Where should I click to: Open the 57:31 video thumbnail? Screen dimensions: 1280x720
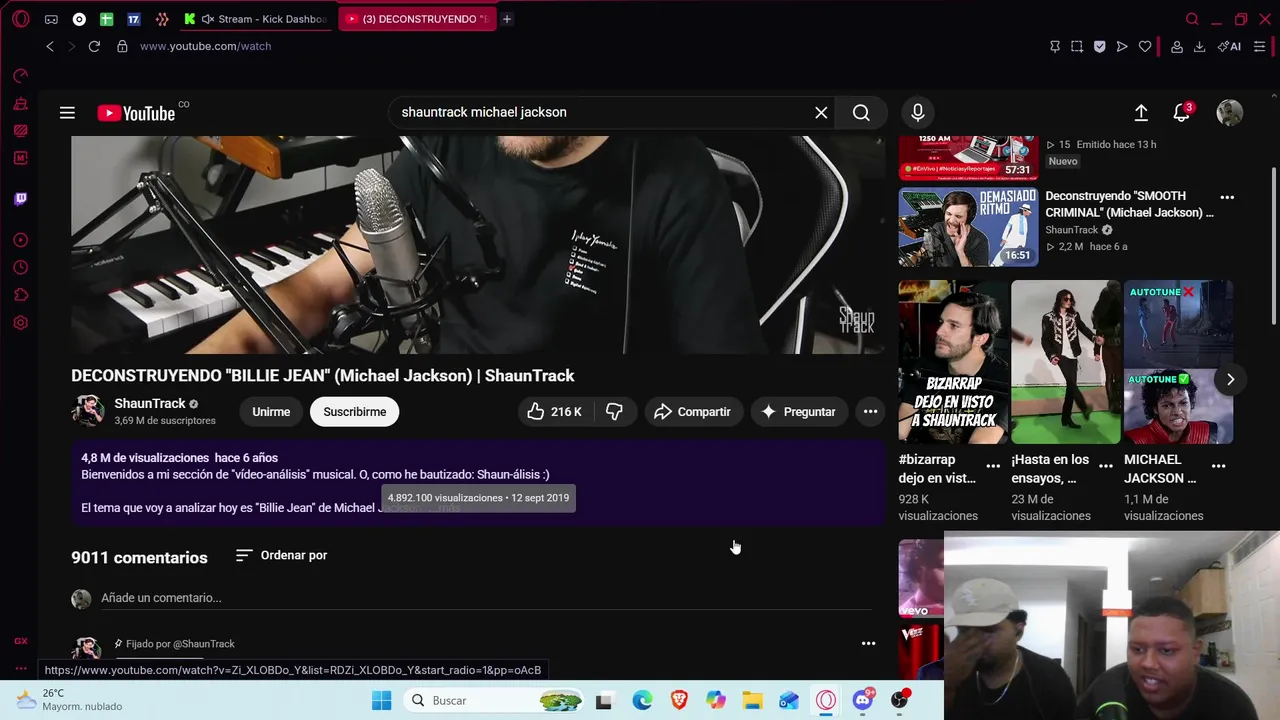(x=968, y=158)
